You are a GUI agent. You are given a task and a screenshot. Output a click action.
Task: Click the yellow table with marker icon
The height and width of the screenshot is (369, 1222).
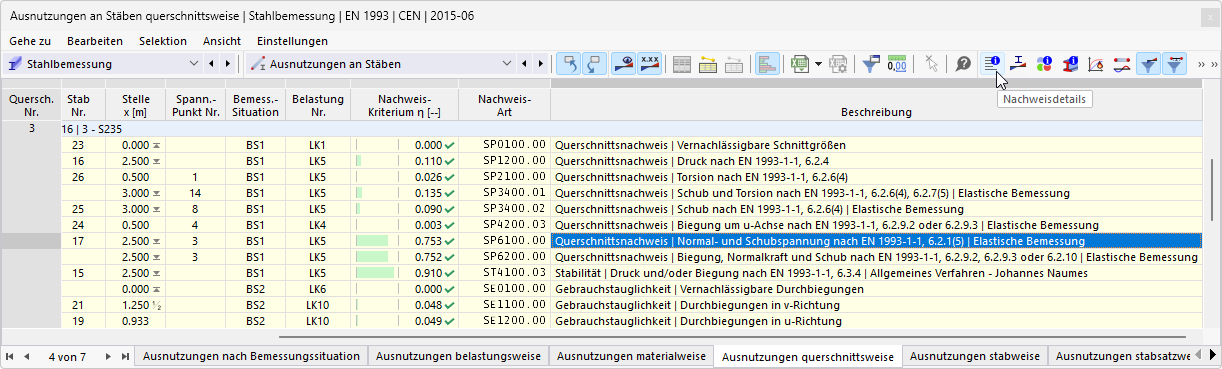point(708,64)
